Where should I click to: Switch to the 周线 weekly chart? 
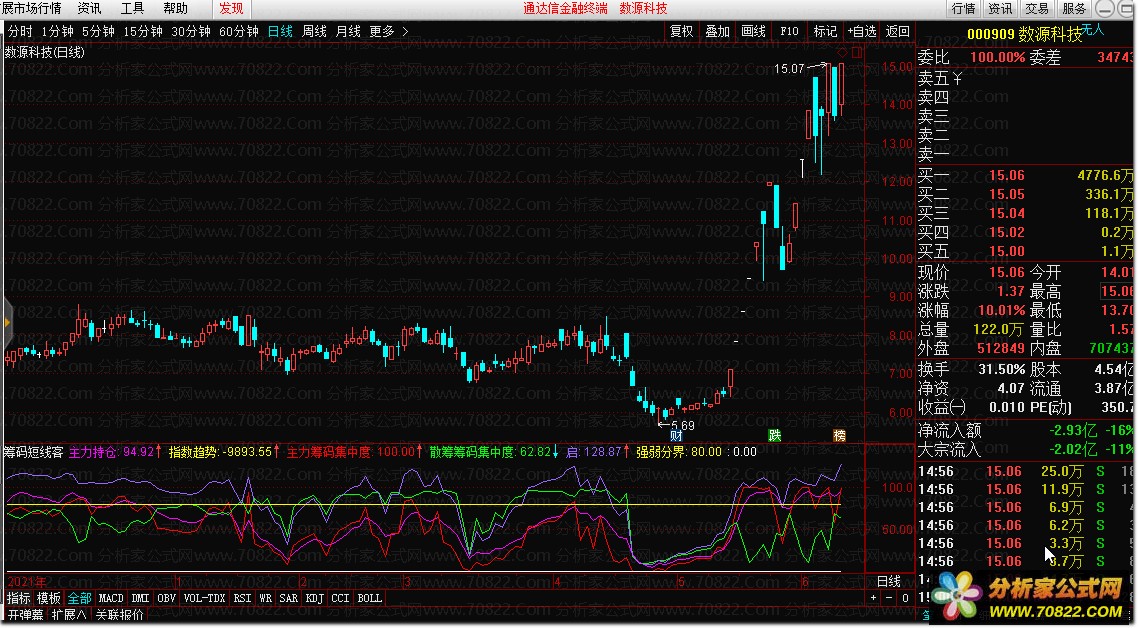314,31
